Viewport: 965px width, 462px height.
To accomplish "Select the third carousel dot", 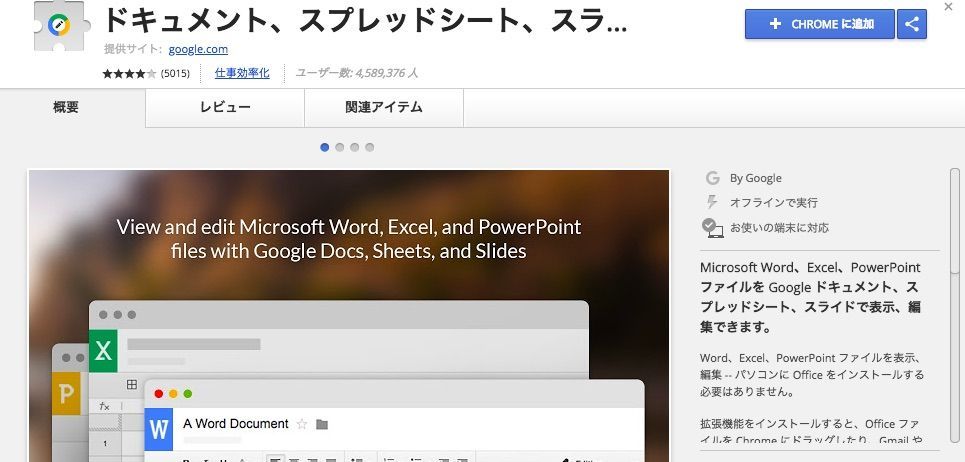I will tap(354, 147).
